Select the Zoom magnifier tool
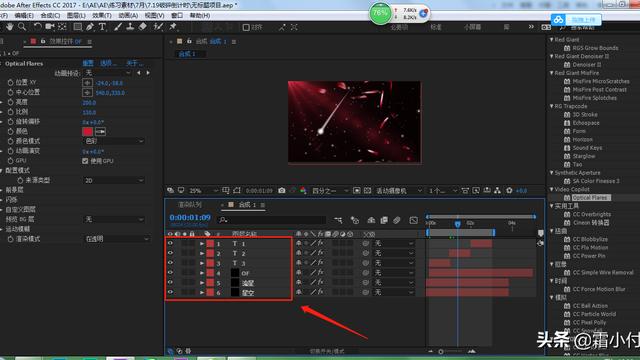The height and width of the screenshot is (360, 640). (x=22, y=27)
